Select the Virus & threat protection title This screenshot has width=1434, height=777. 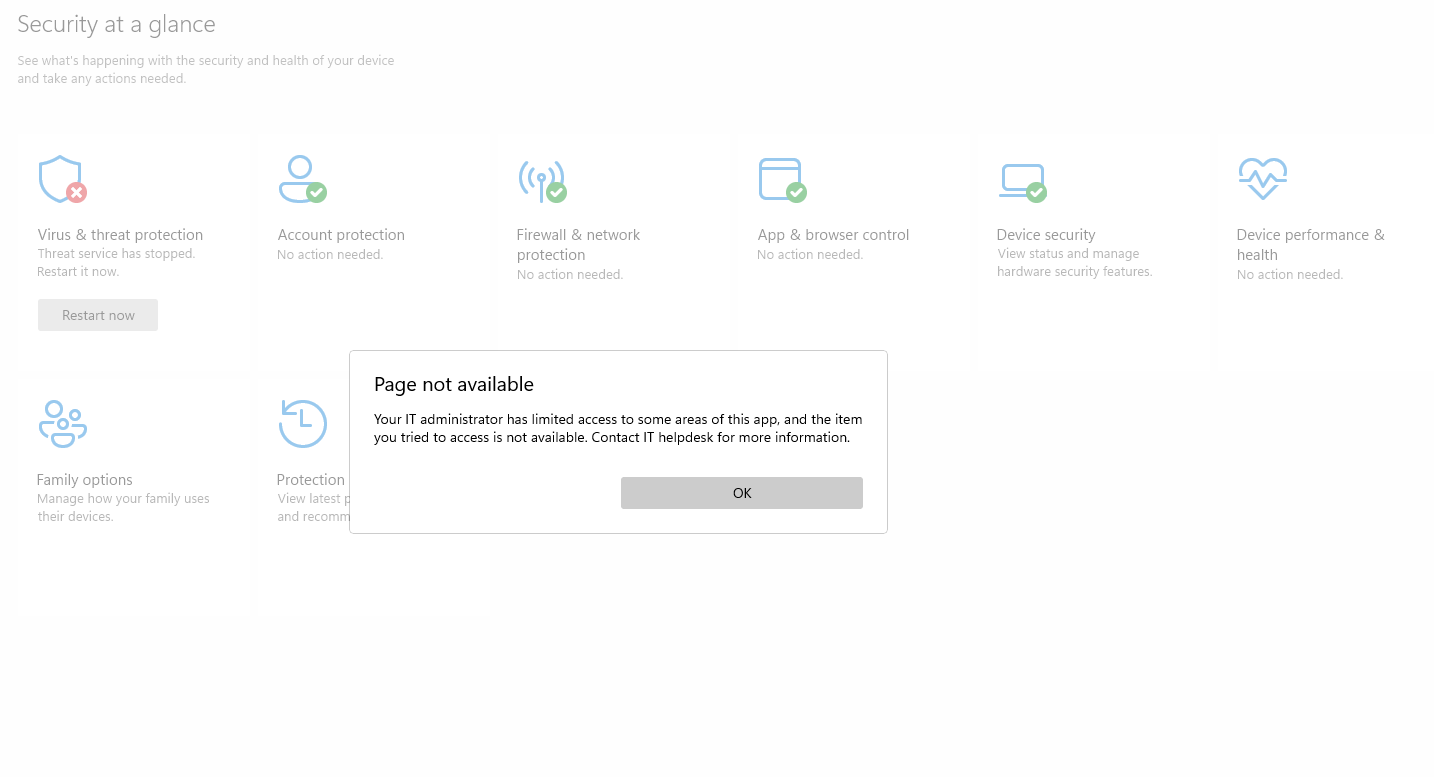pyautogui.click(x=120, y=235)
